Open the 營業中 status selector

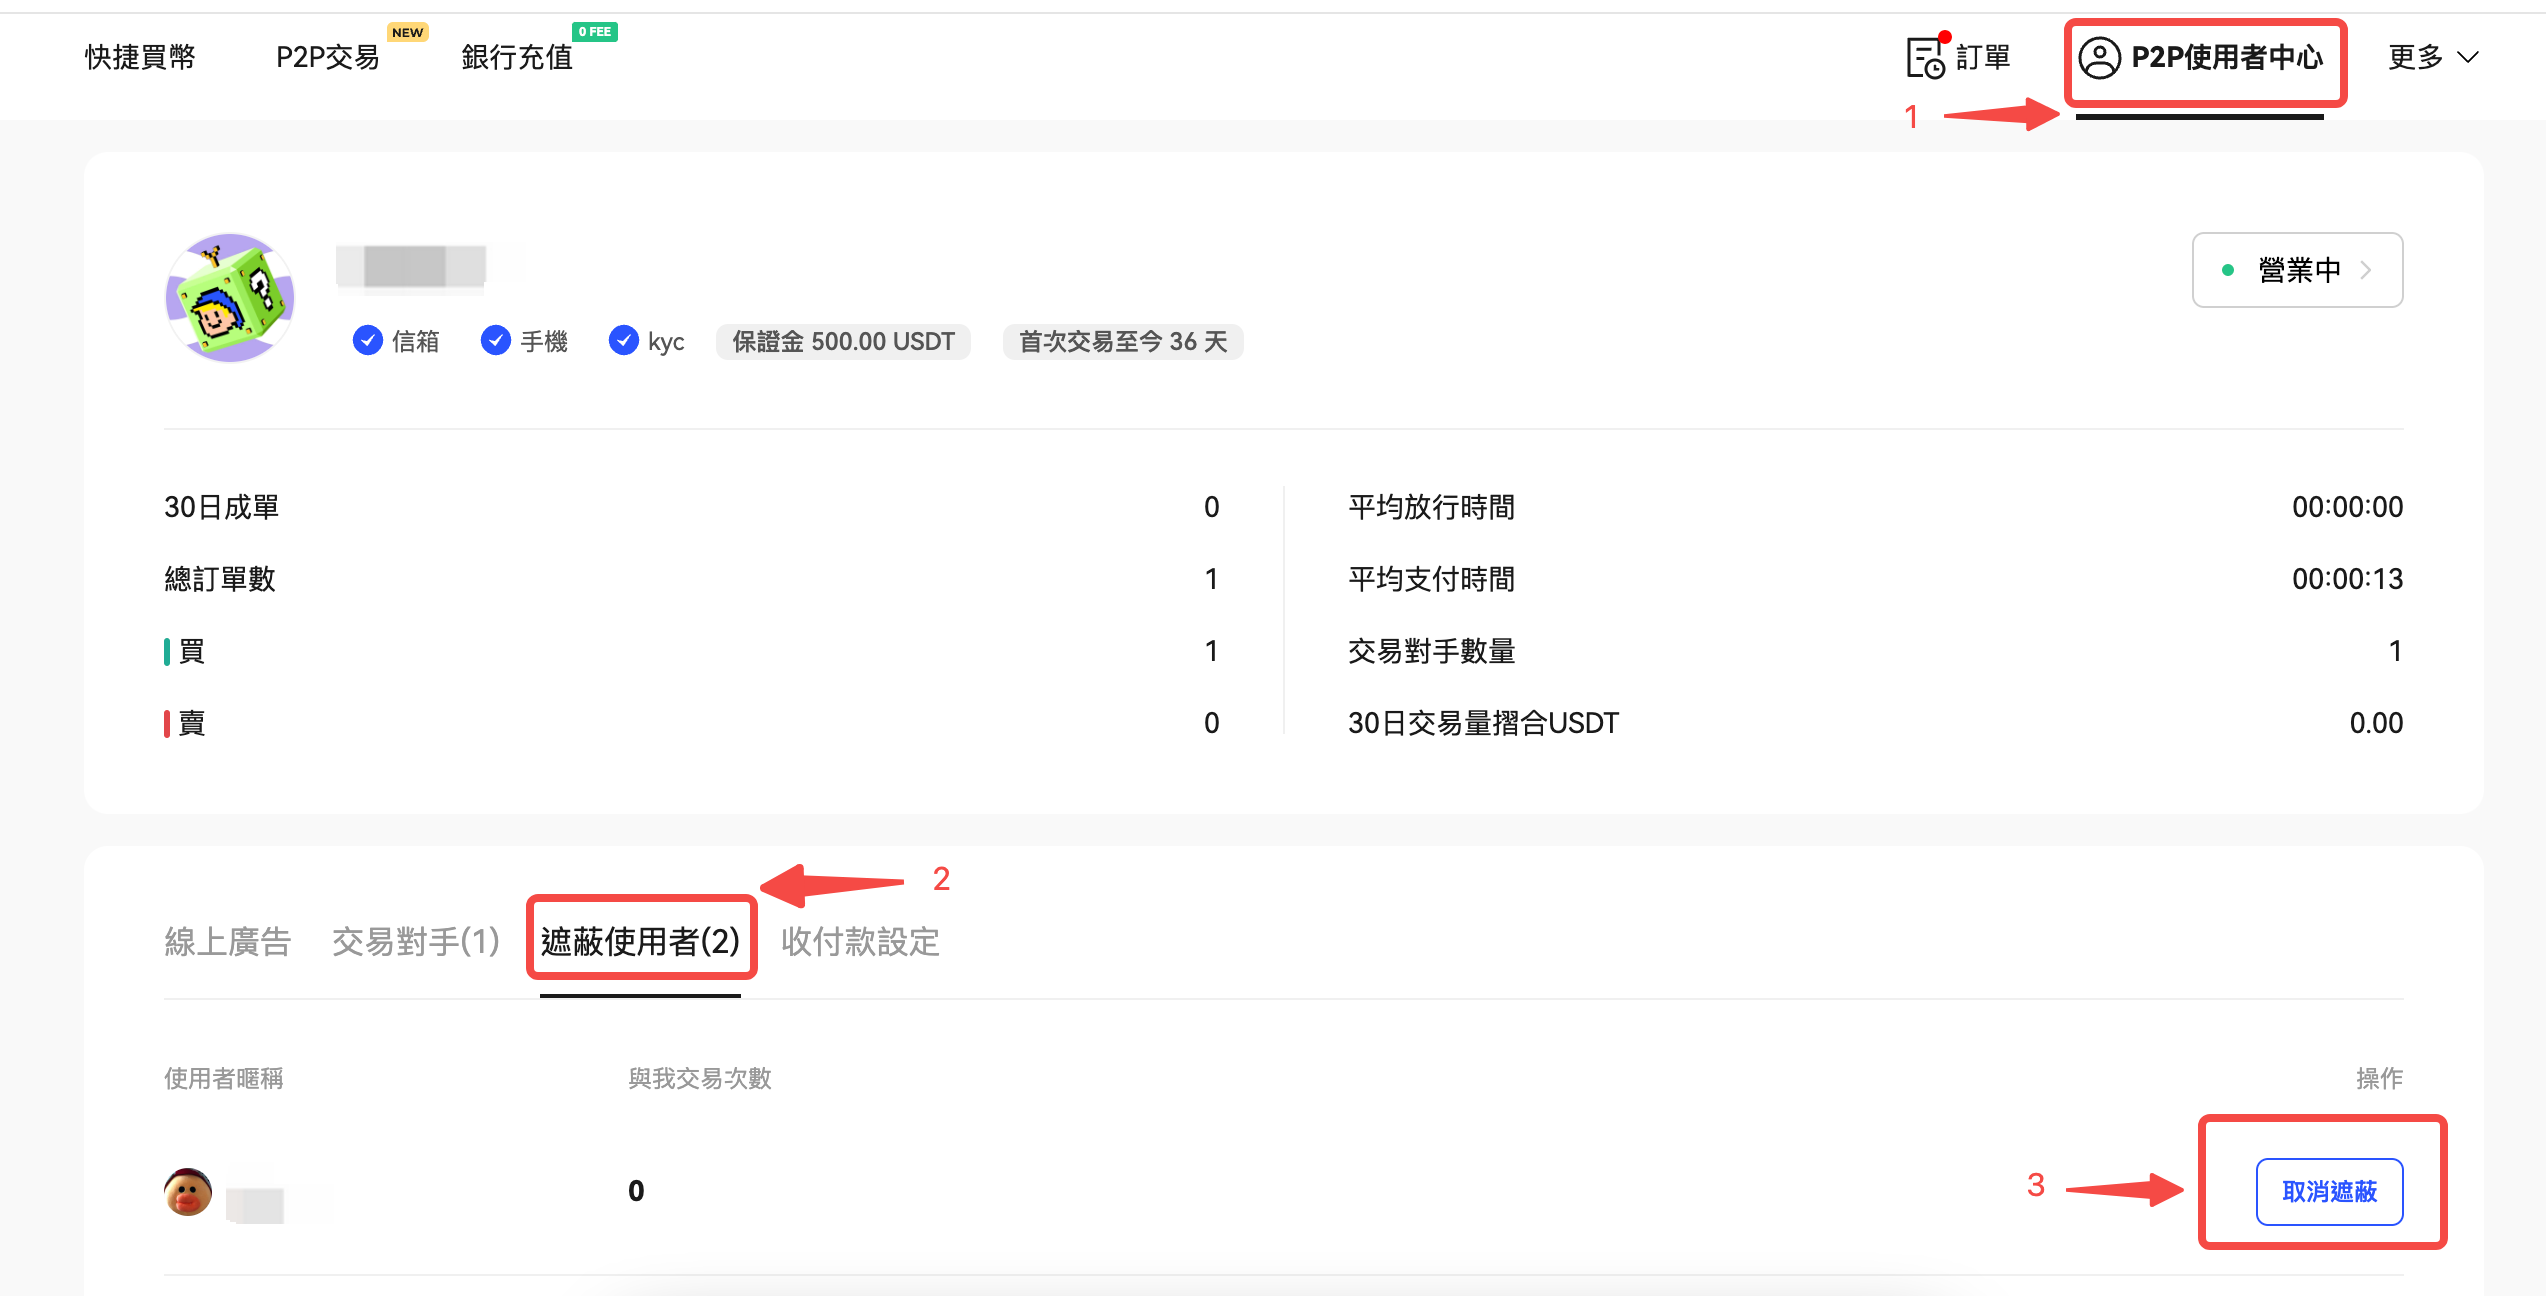(2297, 270)
